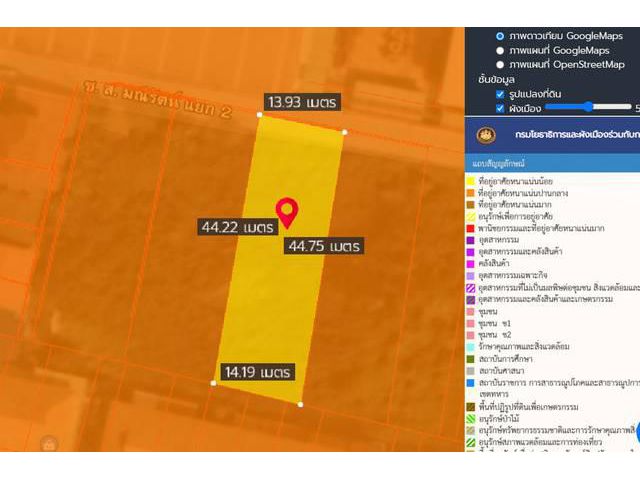Viewport: 640px width, 480px height.
Task: Uncheck the รูปแปลงที่ดิน layer checkbox
Action: pos(500,94)
